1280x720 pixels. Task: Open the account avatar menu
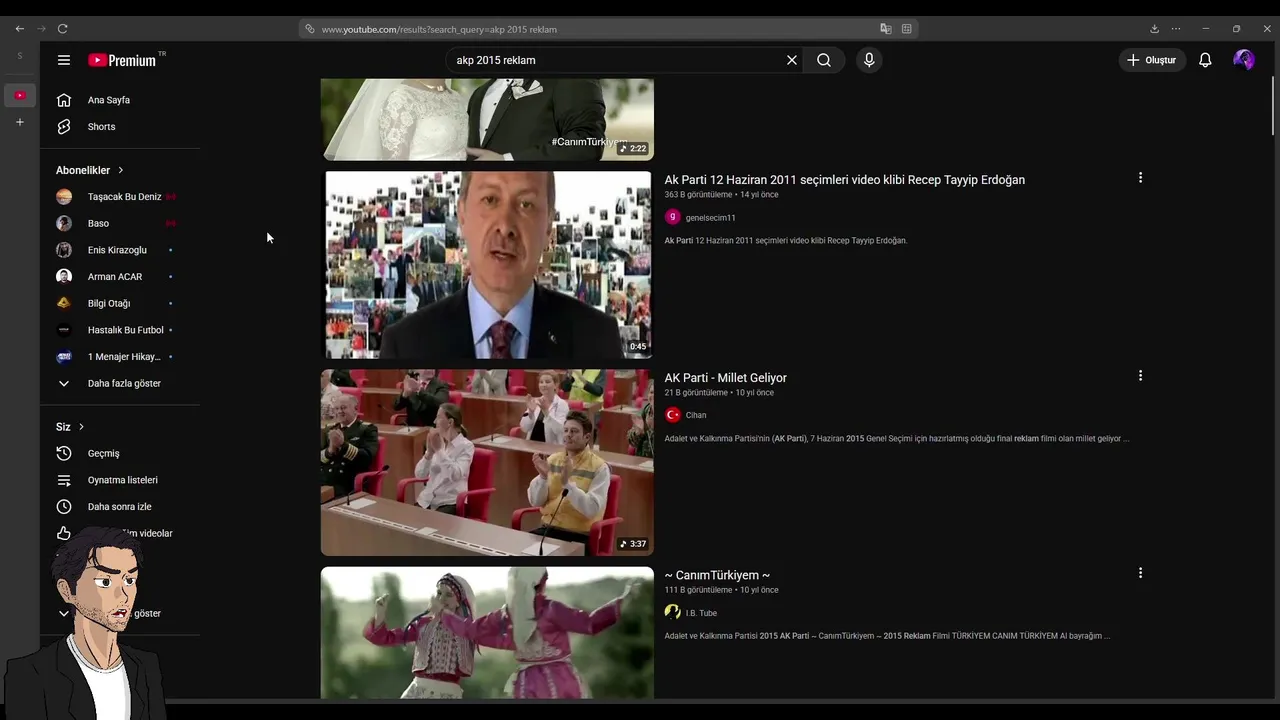1244,60
